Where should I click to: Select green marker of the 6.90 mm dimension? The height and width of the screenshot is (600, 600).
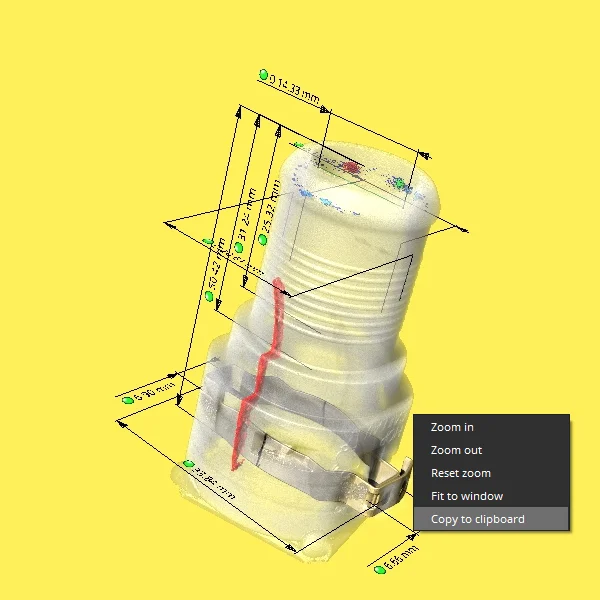coord(127,400)
